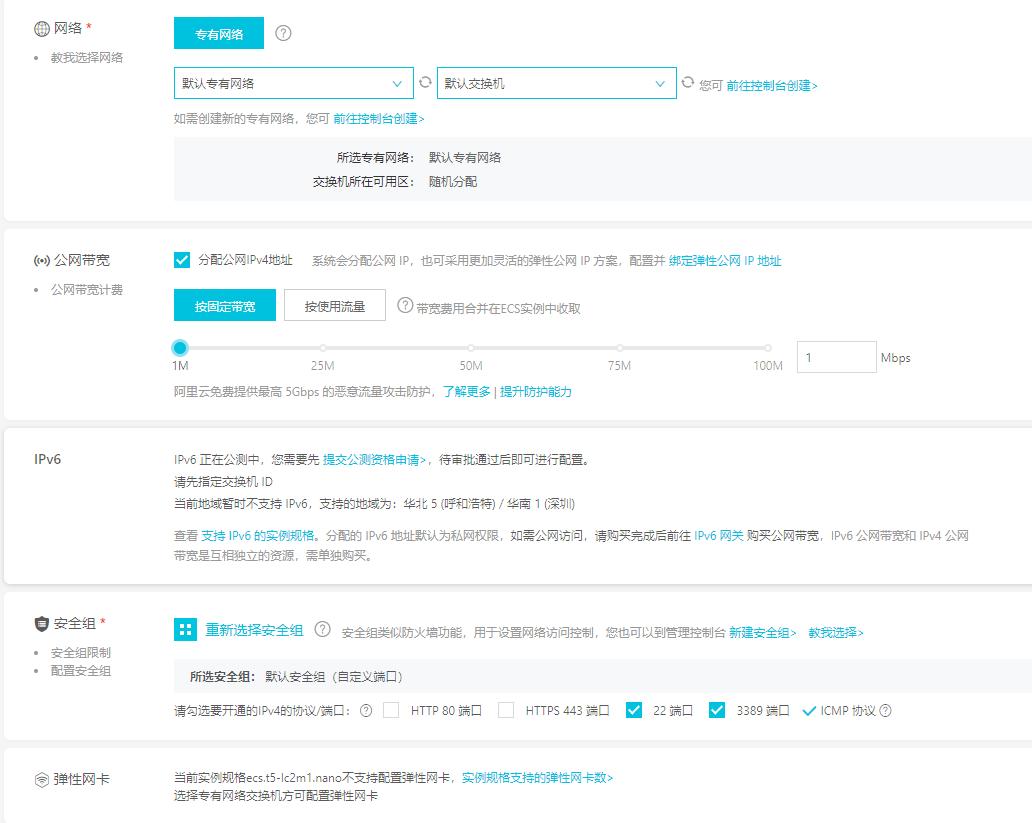Switch to the 按使用流量 tab

(x=335, y=304)
